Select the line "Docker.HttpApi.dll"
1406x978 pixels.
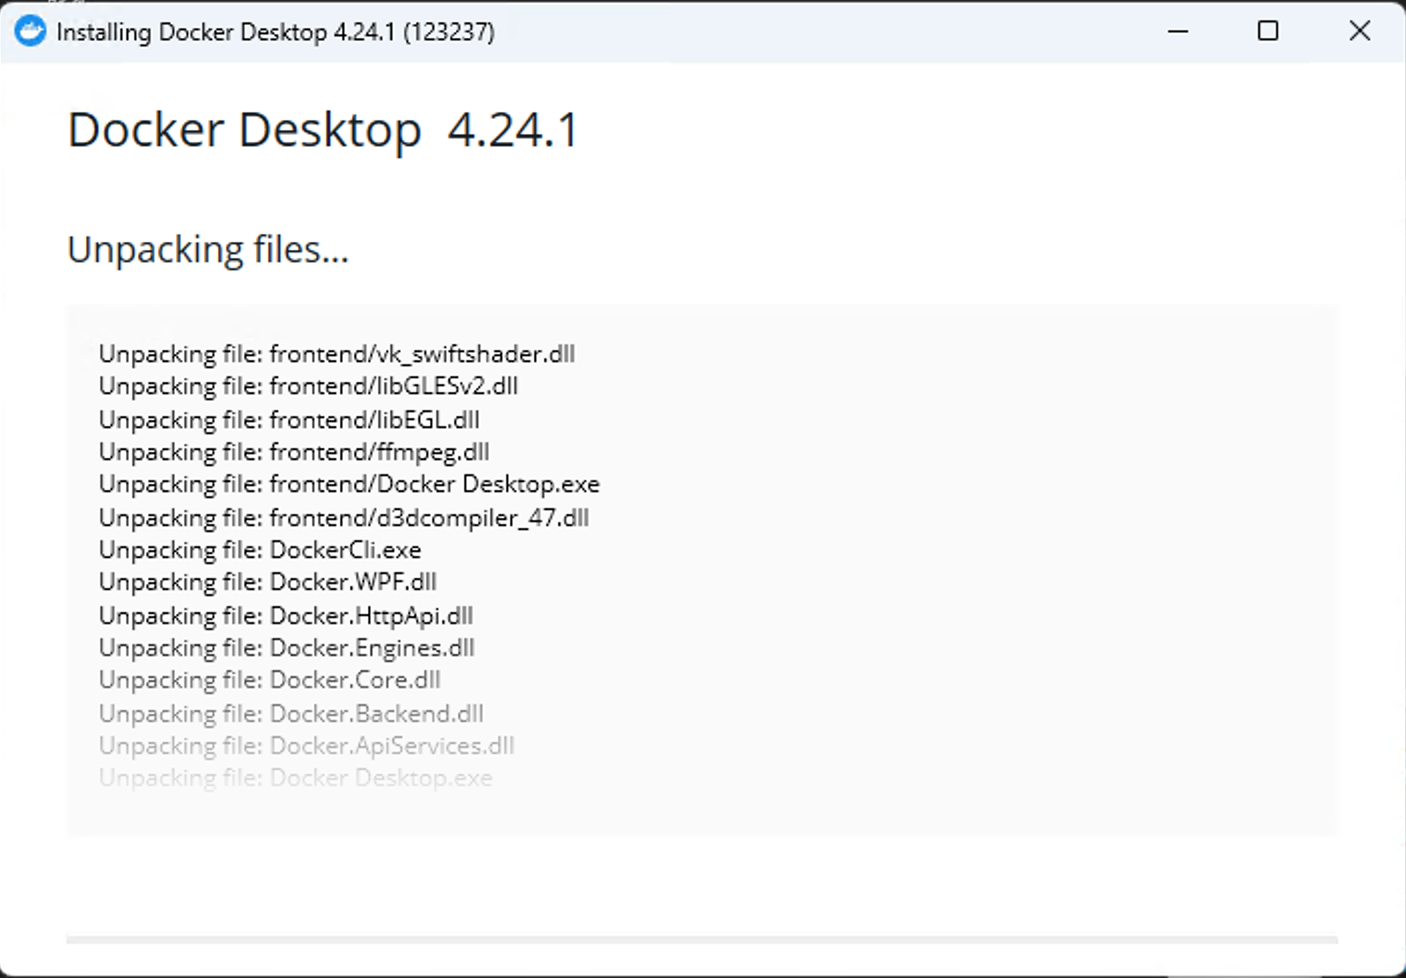pyautogui.click(x=286, y=615)
